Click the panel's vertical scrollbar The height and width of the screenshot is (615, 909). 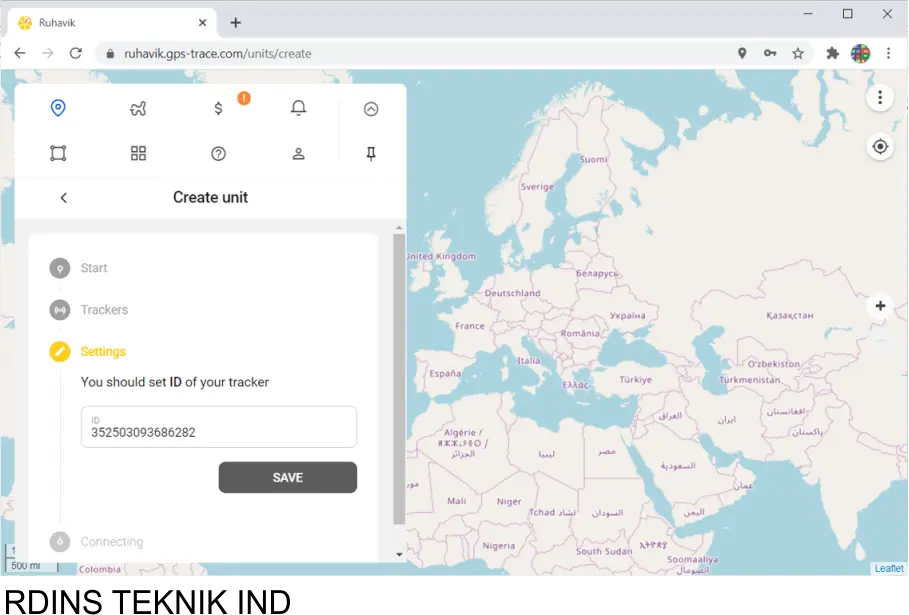point(399,380)
